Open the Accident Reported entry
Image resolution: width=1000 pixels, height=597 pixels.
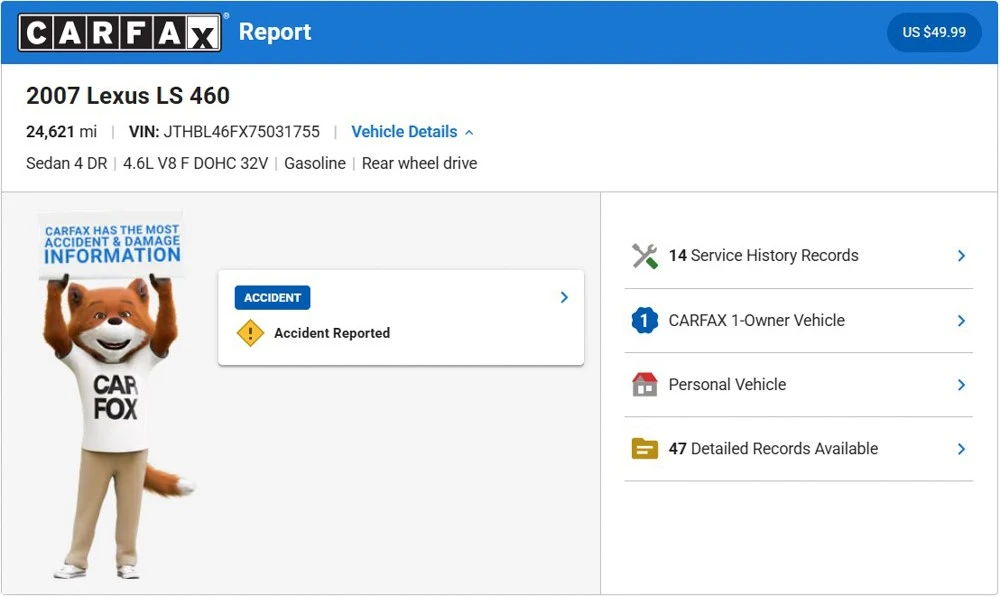coord(332,333)
